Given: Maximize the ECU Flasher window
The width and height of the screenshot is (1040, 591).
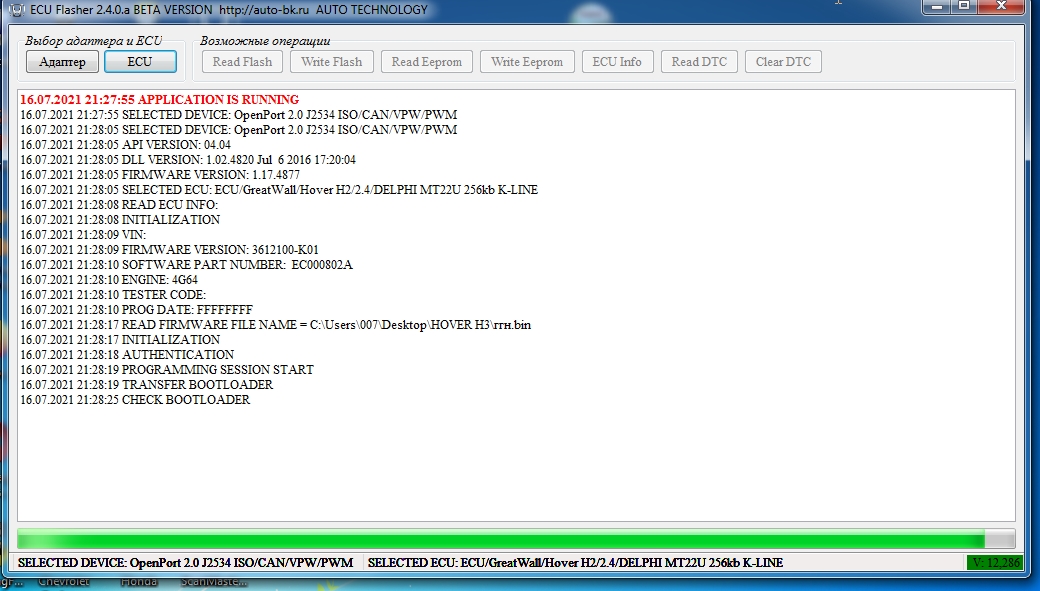Looking at the screenshot, I should [964, 8].
